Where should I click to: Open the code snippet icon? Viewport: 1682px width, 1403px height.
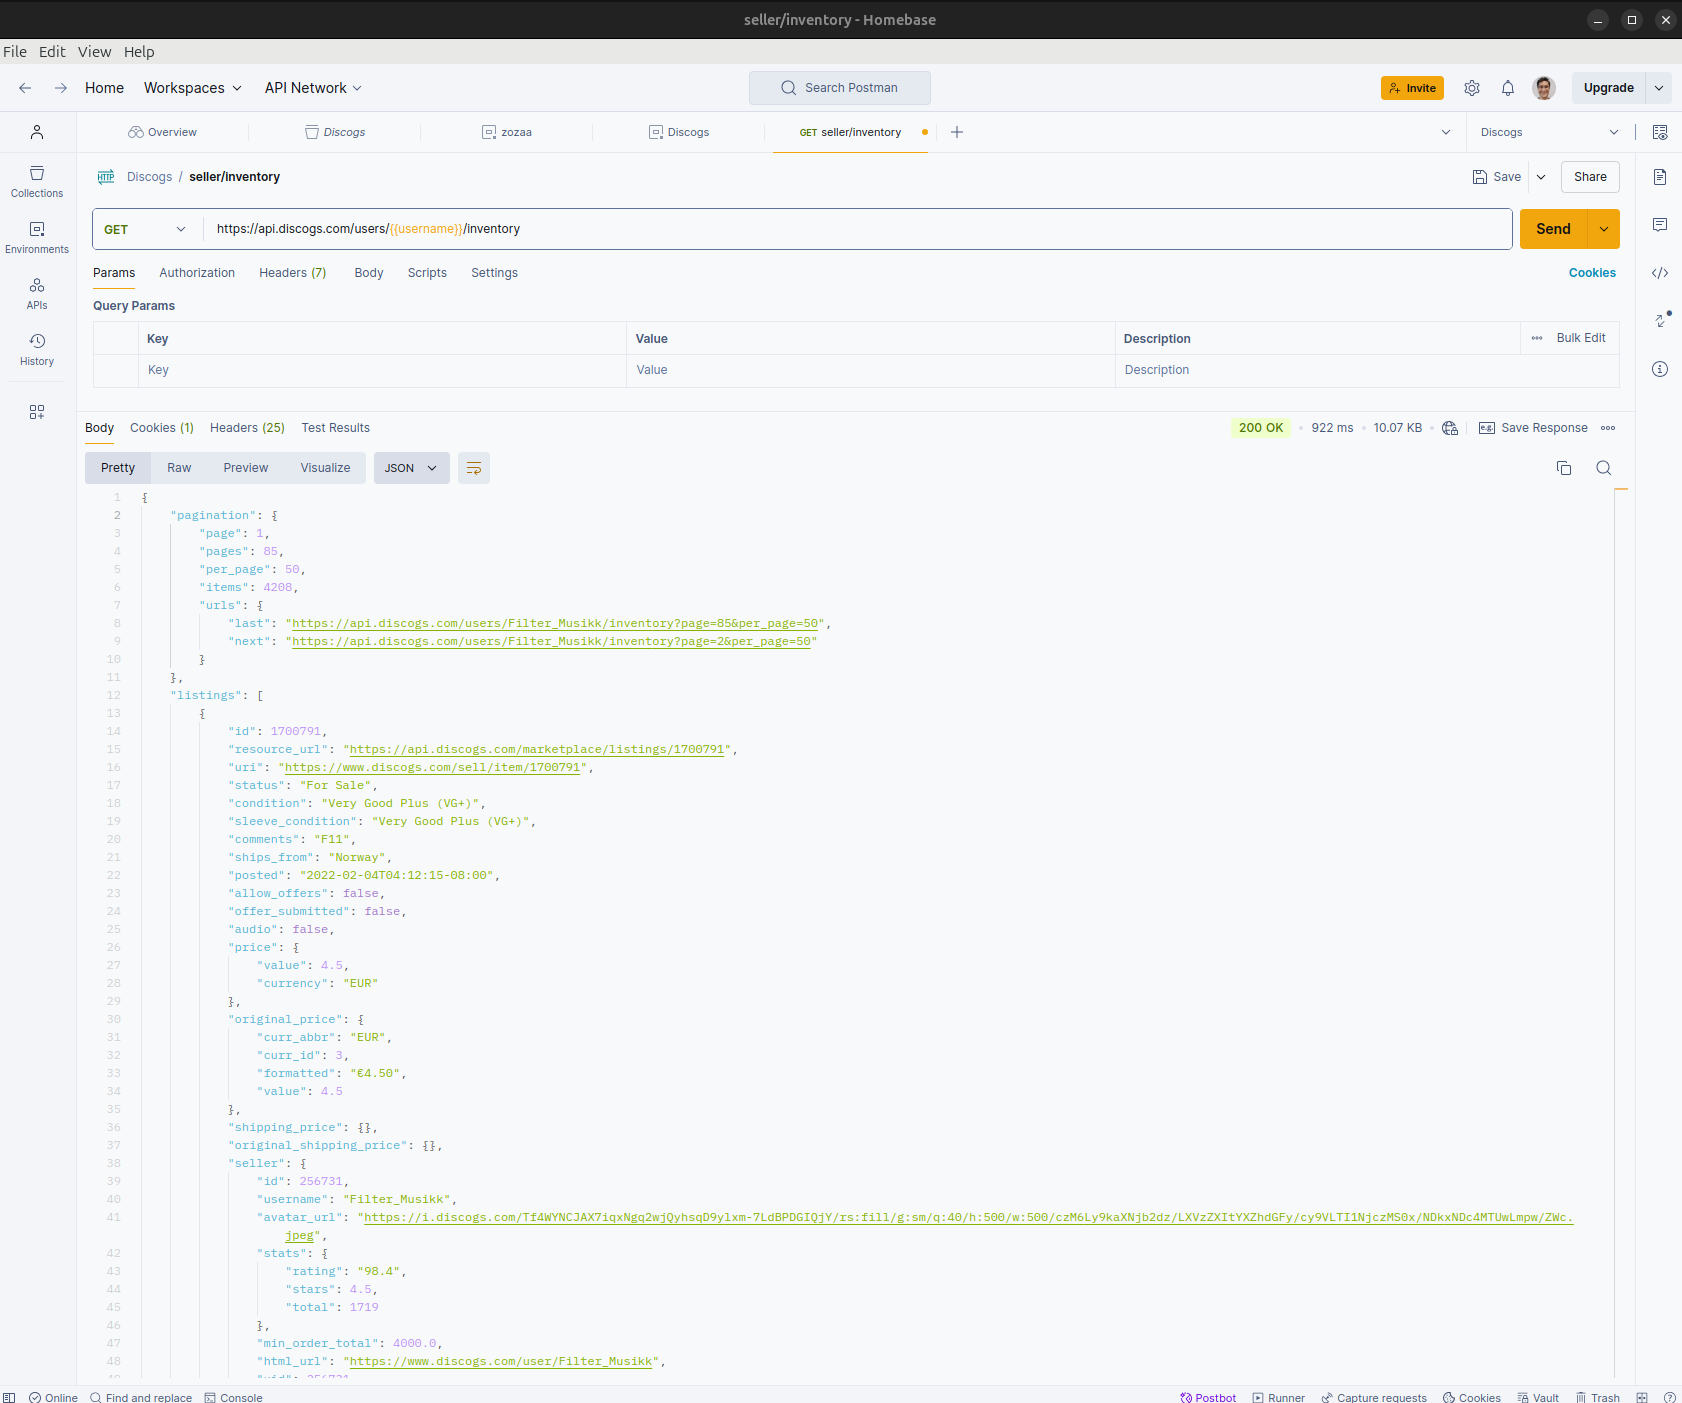tap(1660, 273)
